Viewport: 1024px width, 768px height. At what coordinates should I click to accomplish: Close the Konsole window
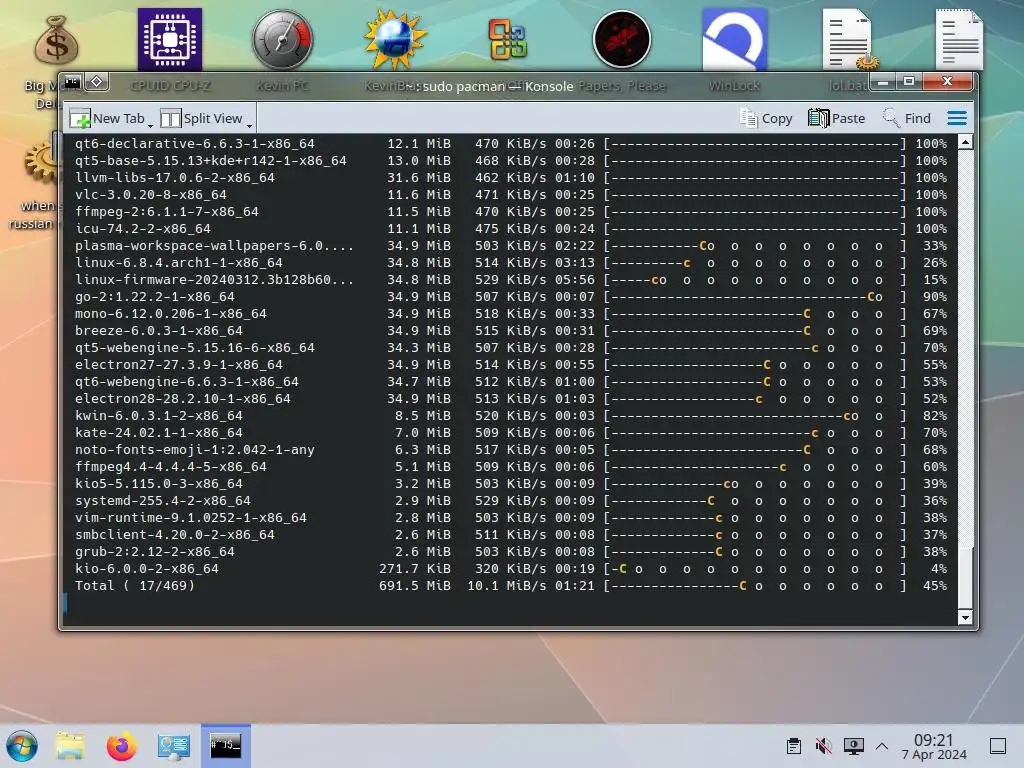pyautogui.click(x=947, y=81)
